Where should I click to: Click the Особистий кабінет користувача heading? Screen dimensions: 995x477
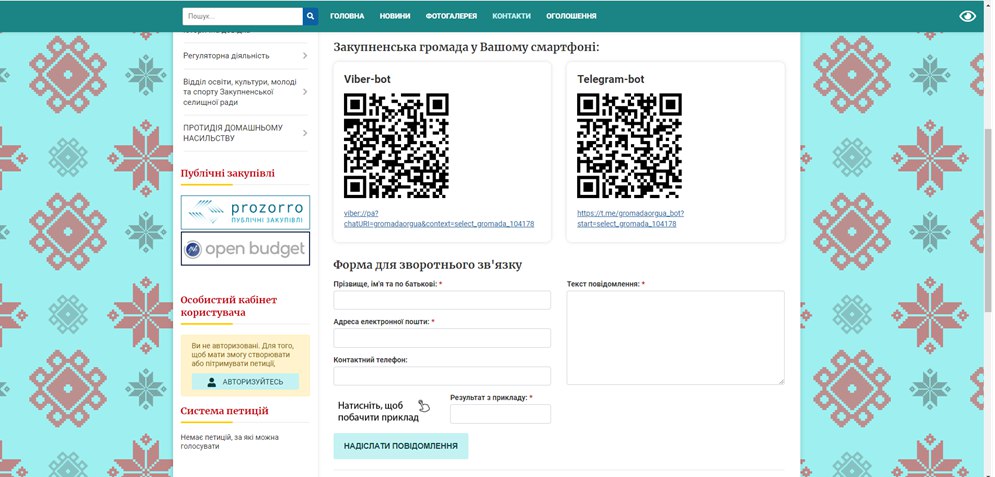[x=229, y=306]
